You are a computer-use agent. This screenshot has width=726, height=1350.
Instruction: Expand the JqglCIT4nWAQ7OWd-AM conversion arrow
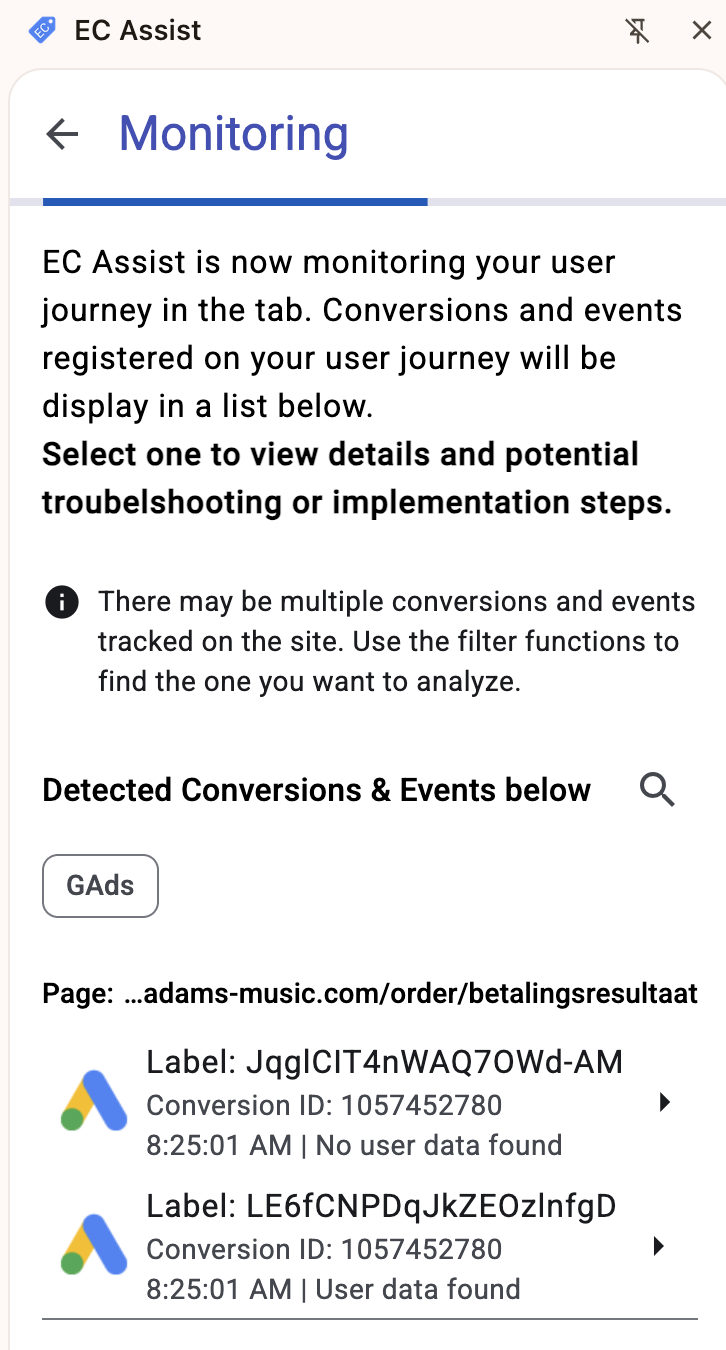point(662,1103)
